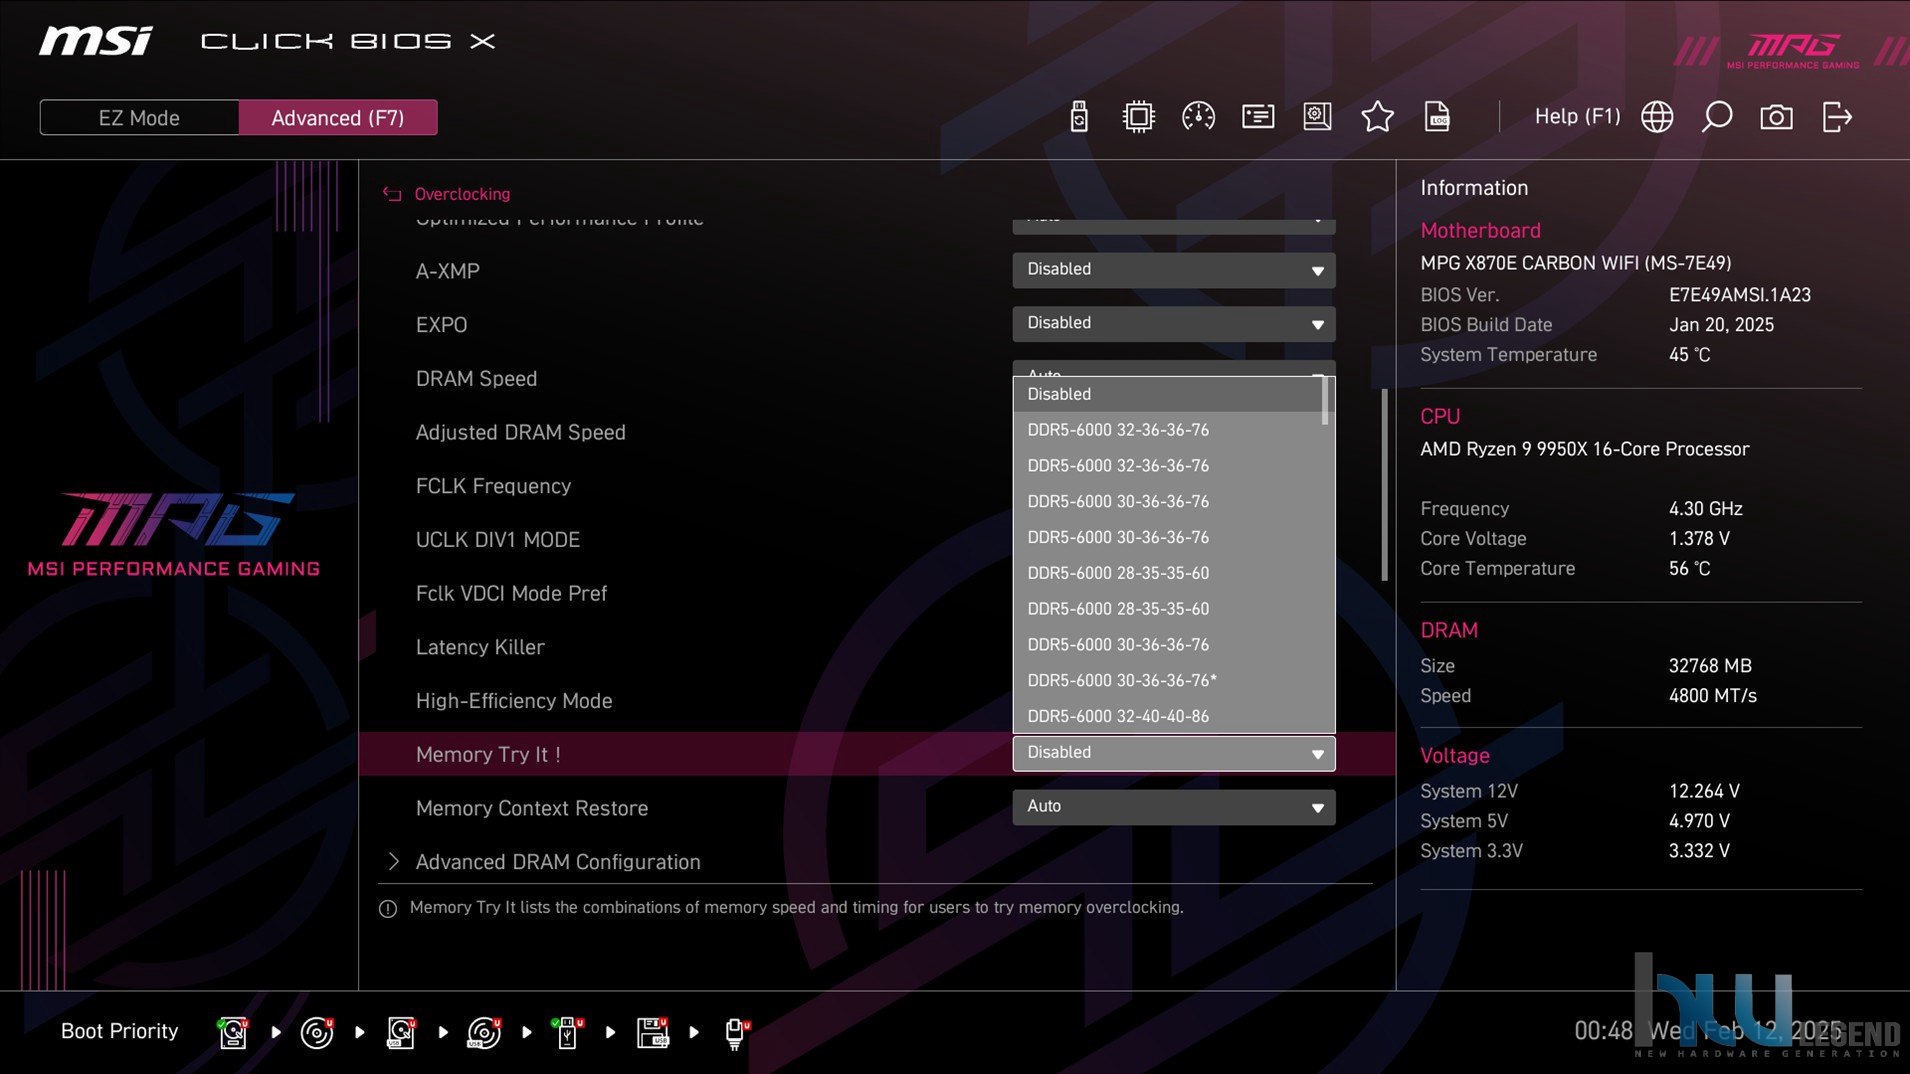Open the hardware monitor gear icon

click(x=1317, y=117)
